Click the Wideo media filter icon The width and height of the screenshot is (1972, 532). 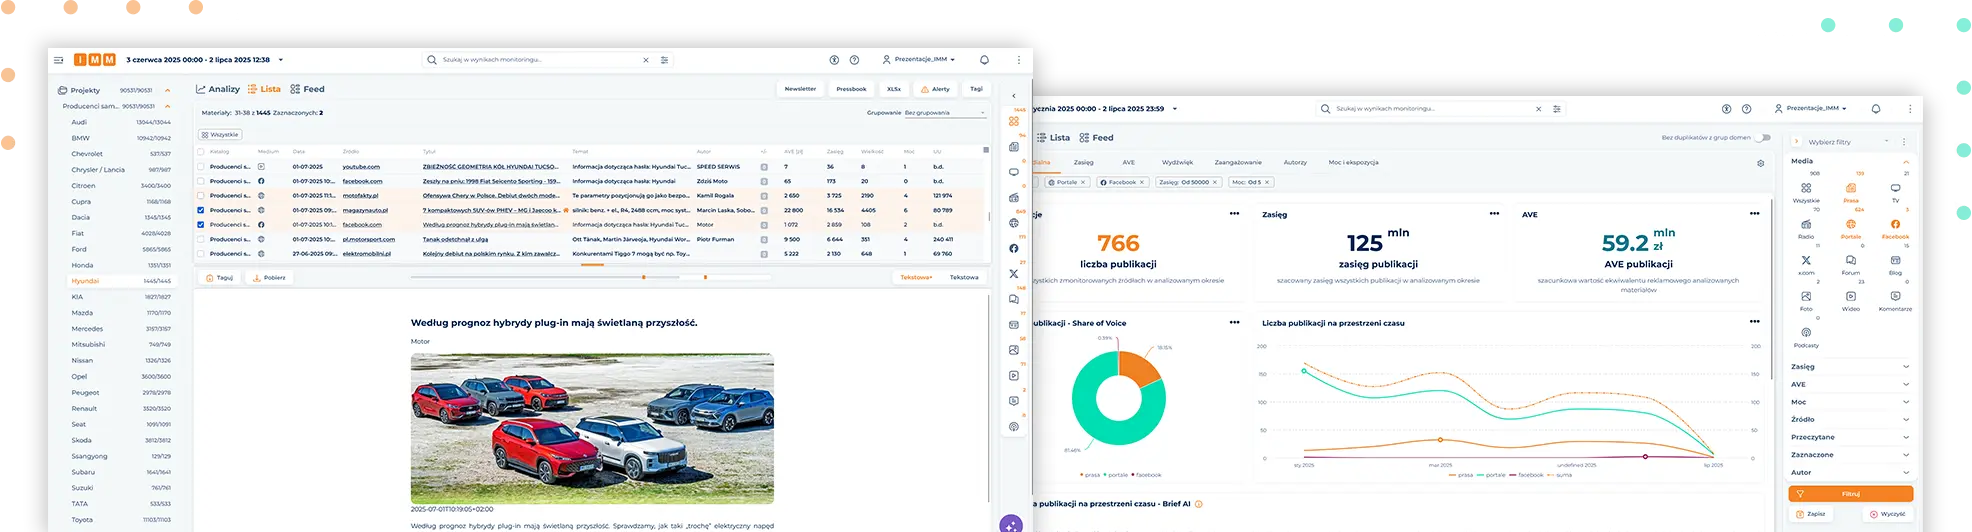tap(1851, 297)
